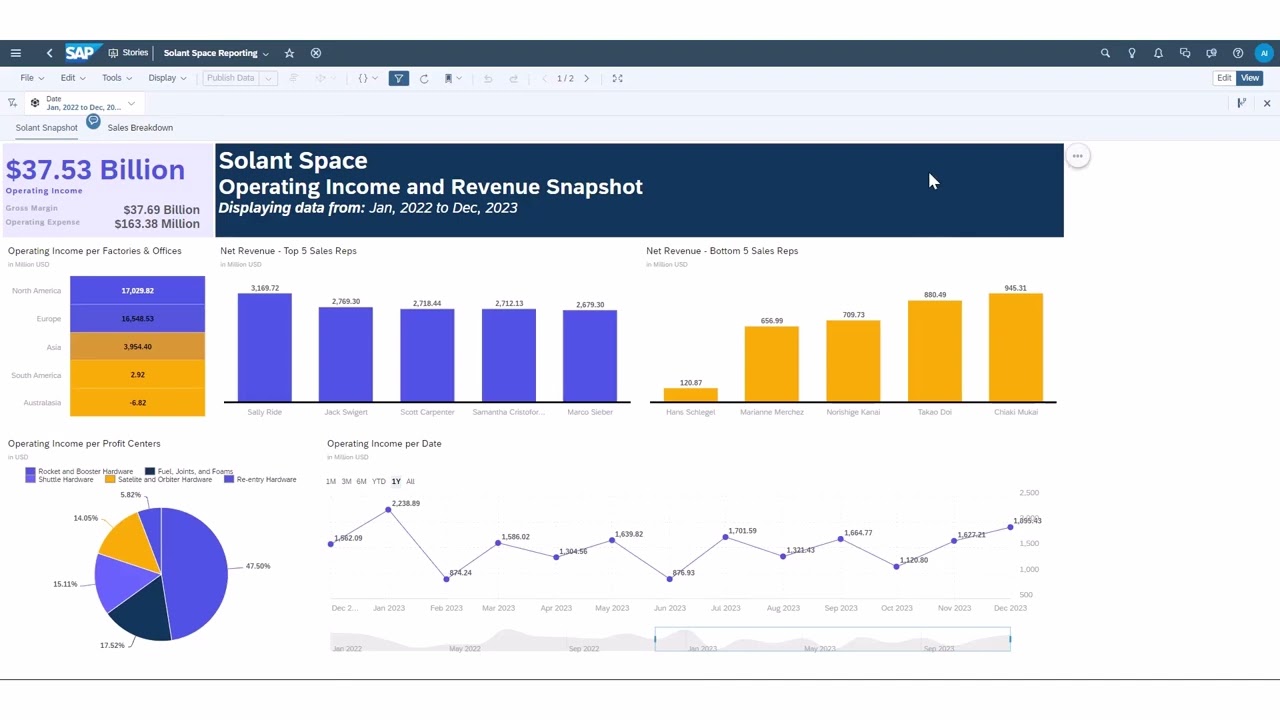Enter fullscreen mode icon
This screenshot has height=720, width=1280.
(617, 78)
